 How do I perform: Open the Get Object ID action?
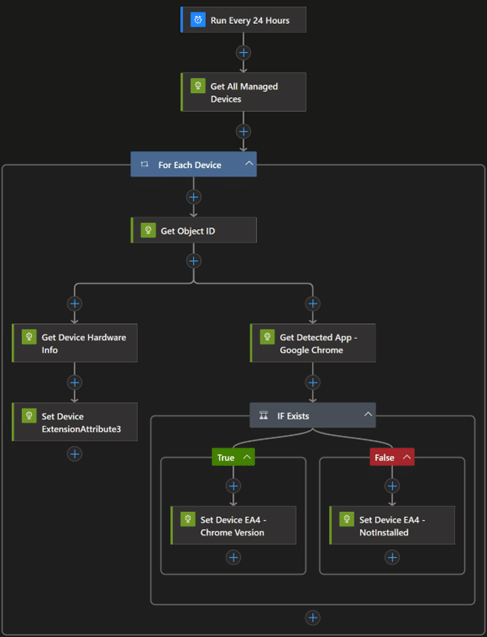(194, 230)
